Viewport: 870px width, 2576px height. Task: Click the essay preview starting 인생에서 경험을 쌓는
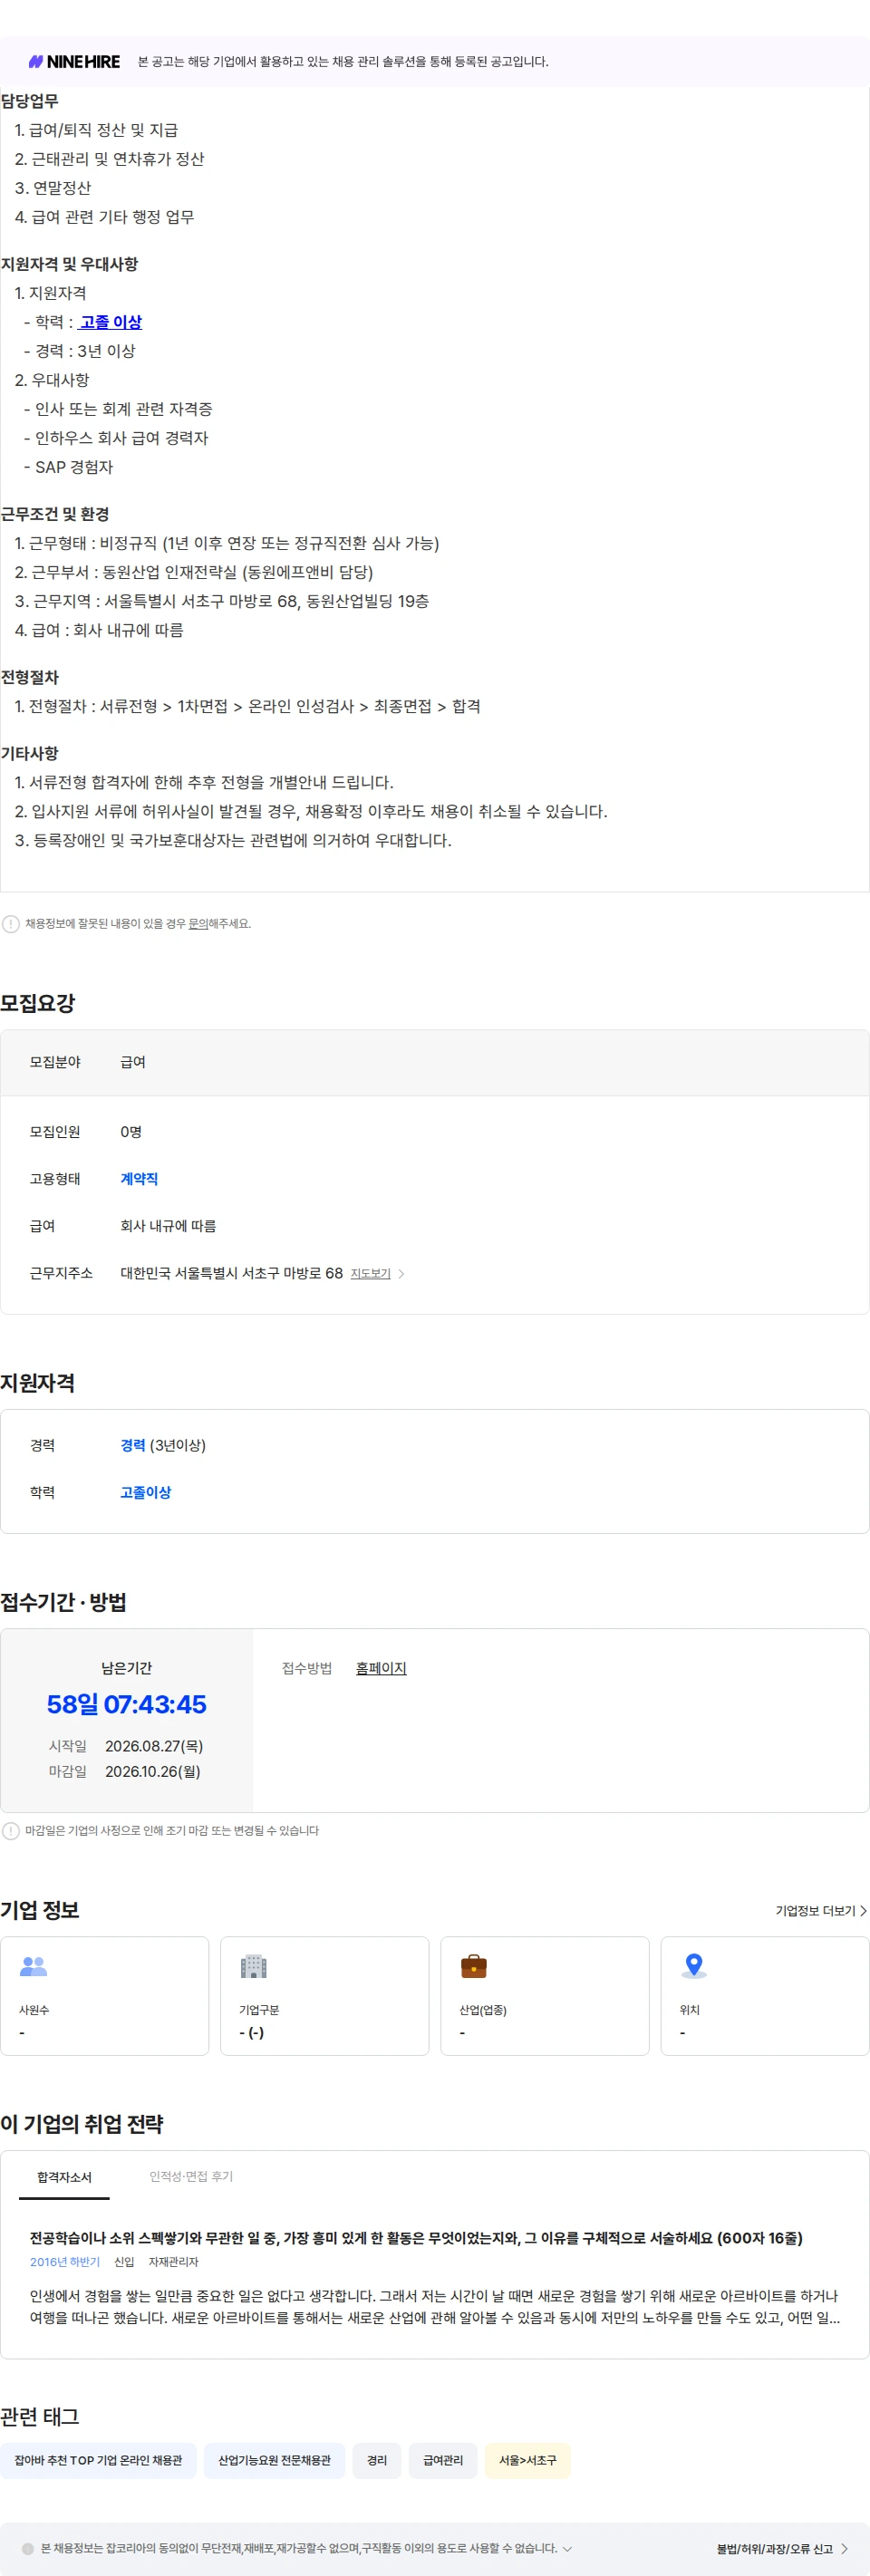pos(434,2307)
